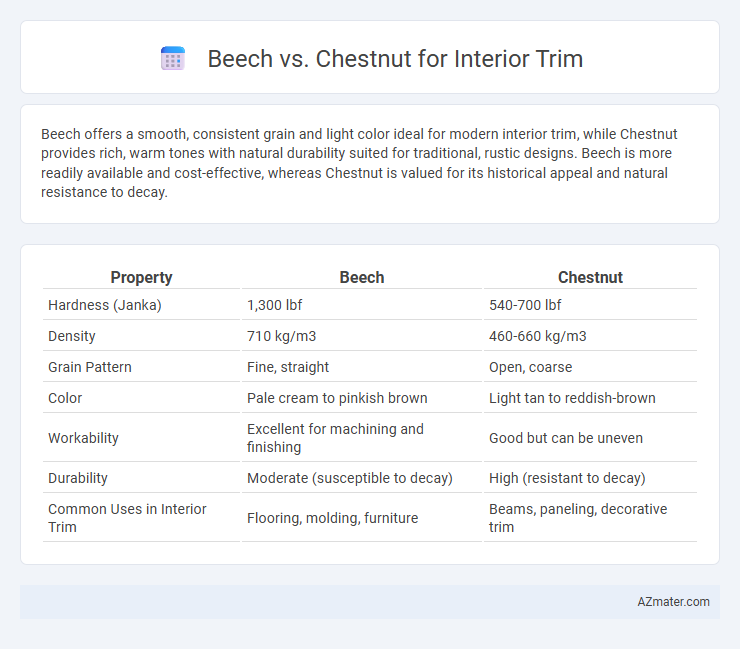Click the '710 kg/m3' value

click(281, 336)
